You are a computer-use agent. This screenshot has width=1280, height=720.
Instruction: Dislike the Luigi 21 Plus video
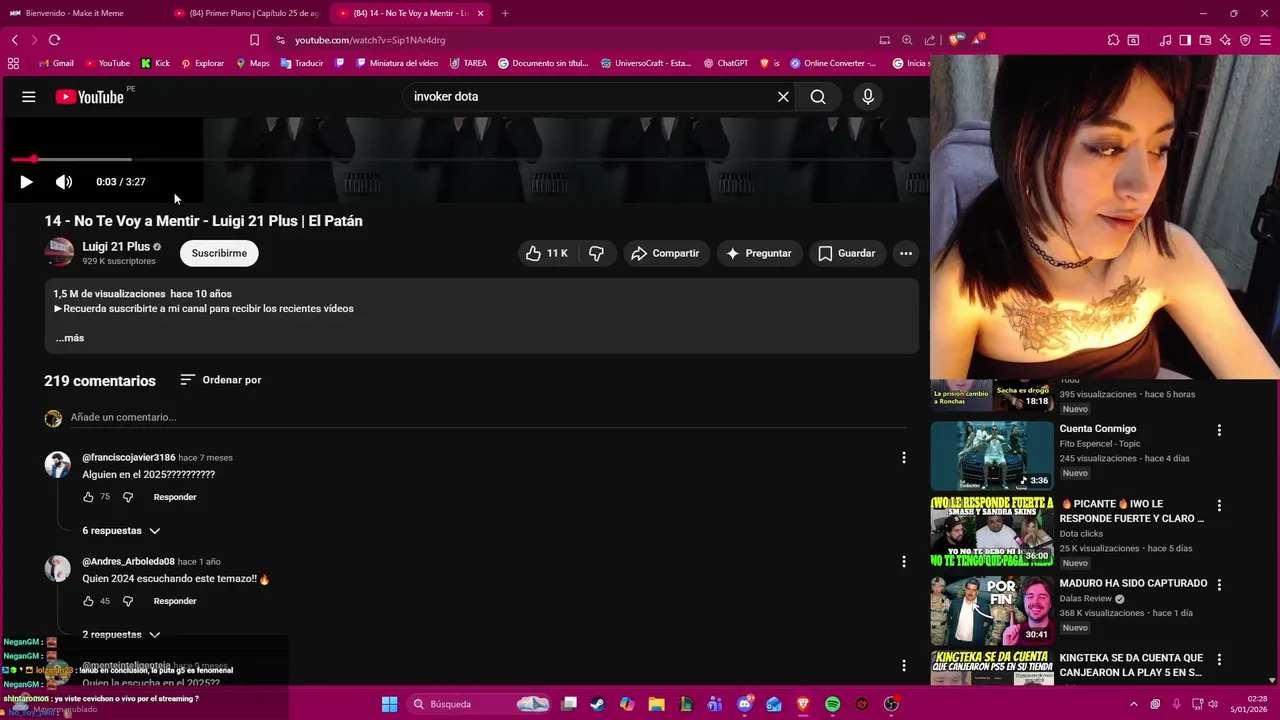click(596, 253)
